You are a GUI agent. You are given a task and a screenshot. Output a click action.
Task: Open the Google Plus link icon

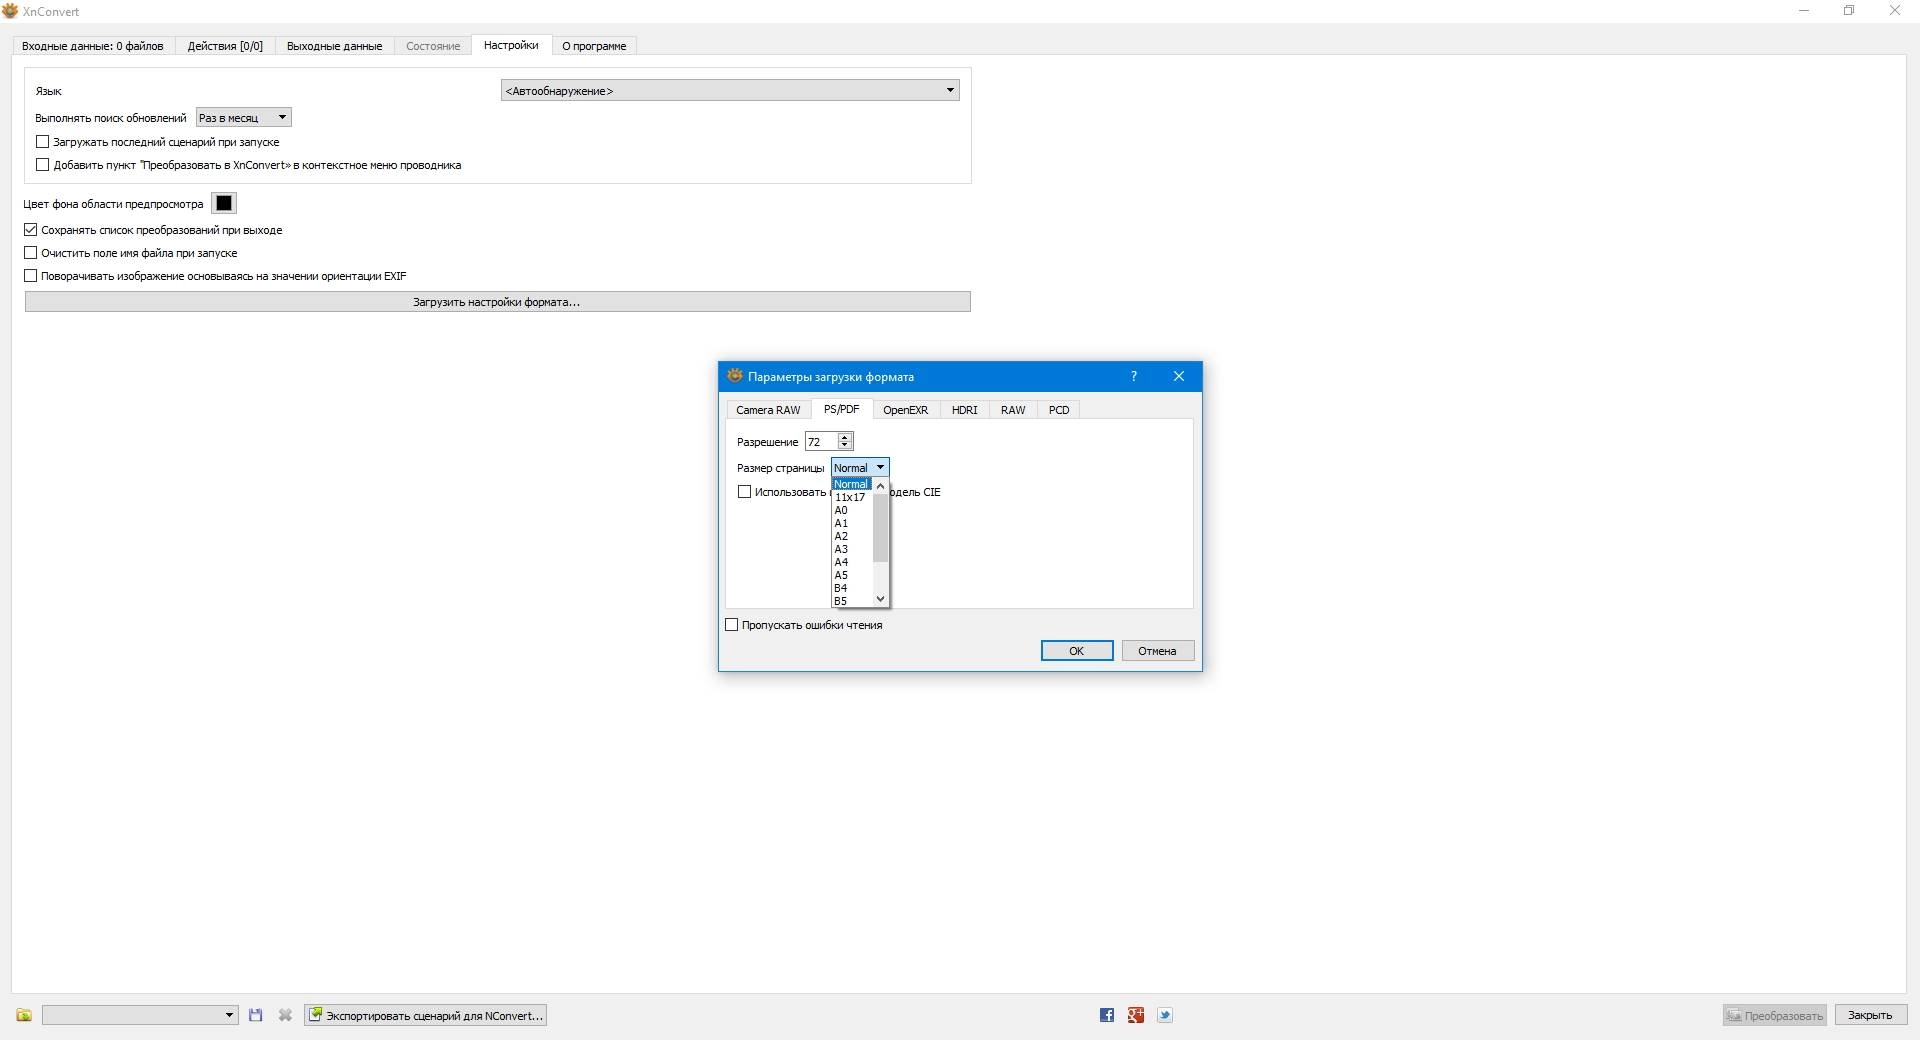pos(1136,1015)
